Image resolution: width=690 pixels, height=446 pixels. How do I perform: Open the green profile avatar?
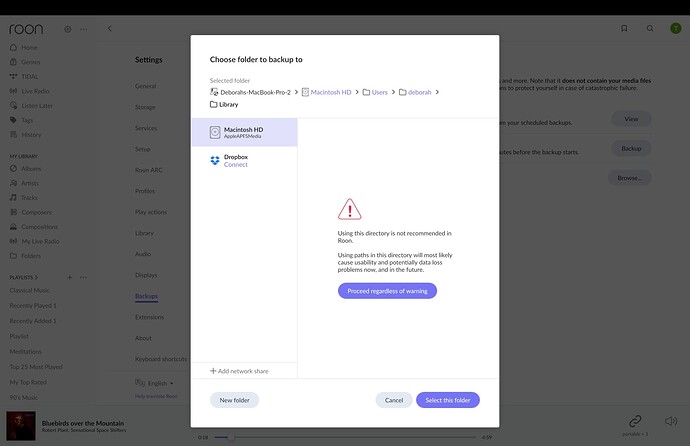tap(675, 28)
